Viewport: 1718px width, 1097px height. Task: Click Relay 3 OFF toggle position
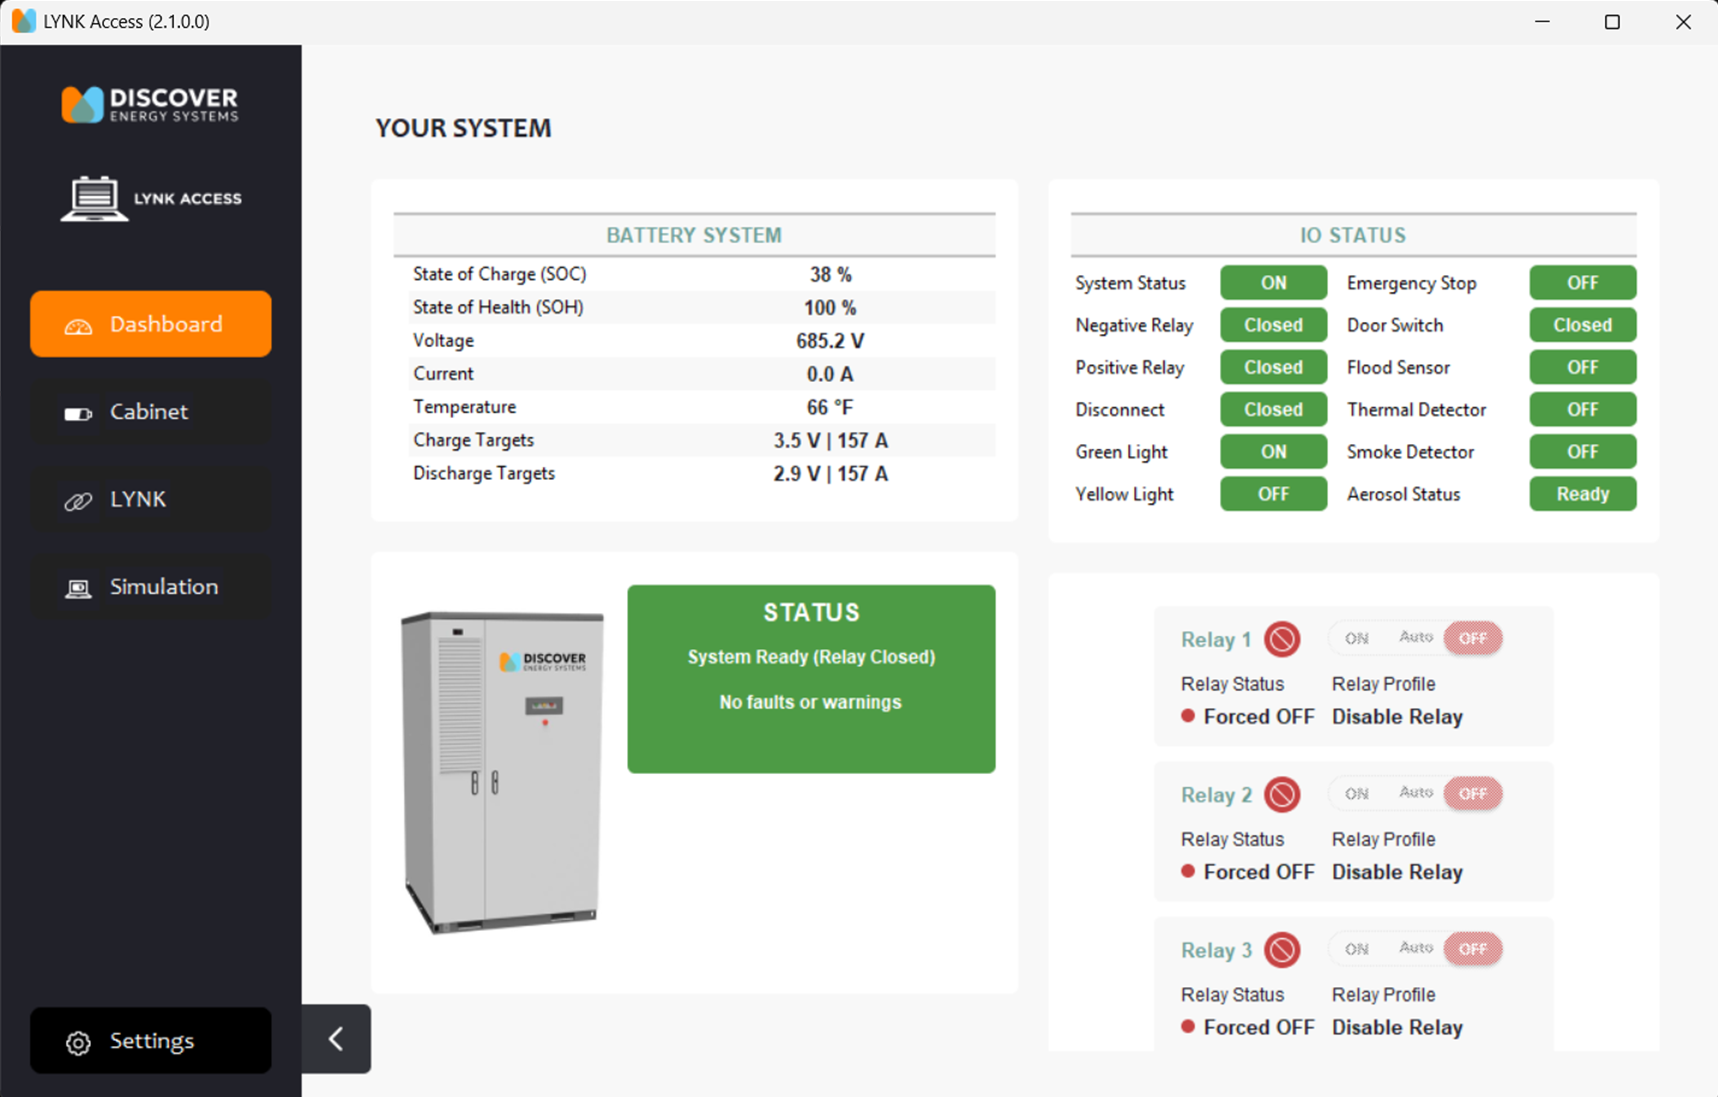1472,949
